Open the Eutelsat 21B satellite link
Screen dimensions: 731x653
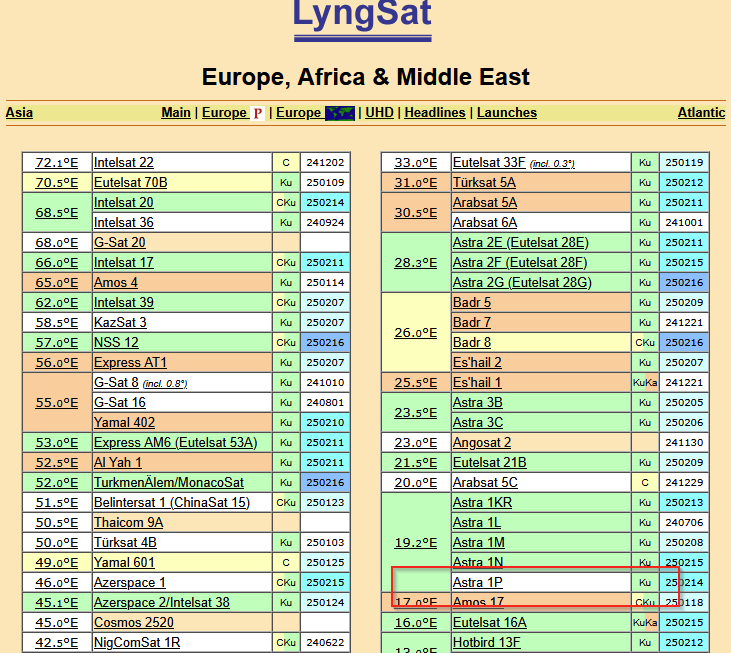point(490,463)
